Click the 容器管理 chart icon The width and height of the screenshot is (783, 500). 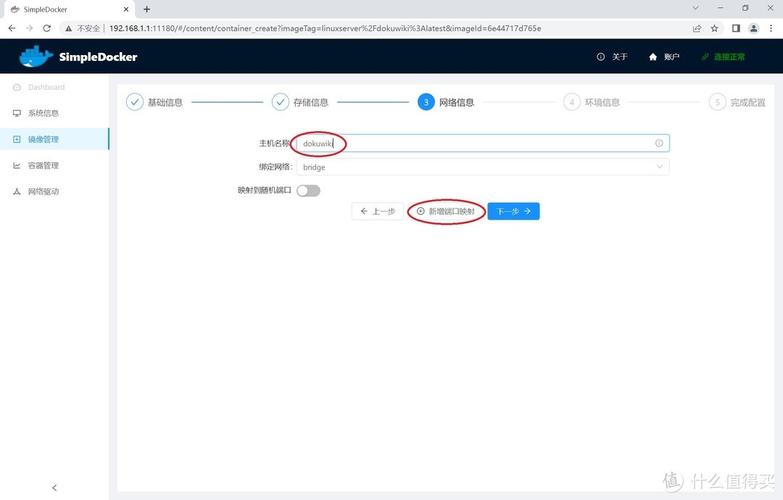pyautogui.click(x=17, y=165)
